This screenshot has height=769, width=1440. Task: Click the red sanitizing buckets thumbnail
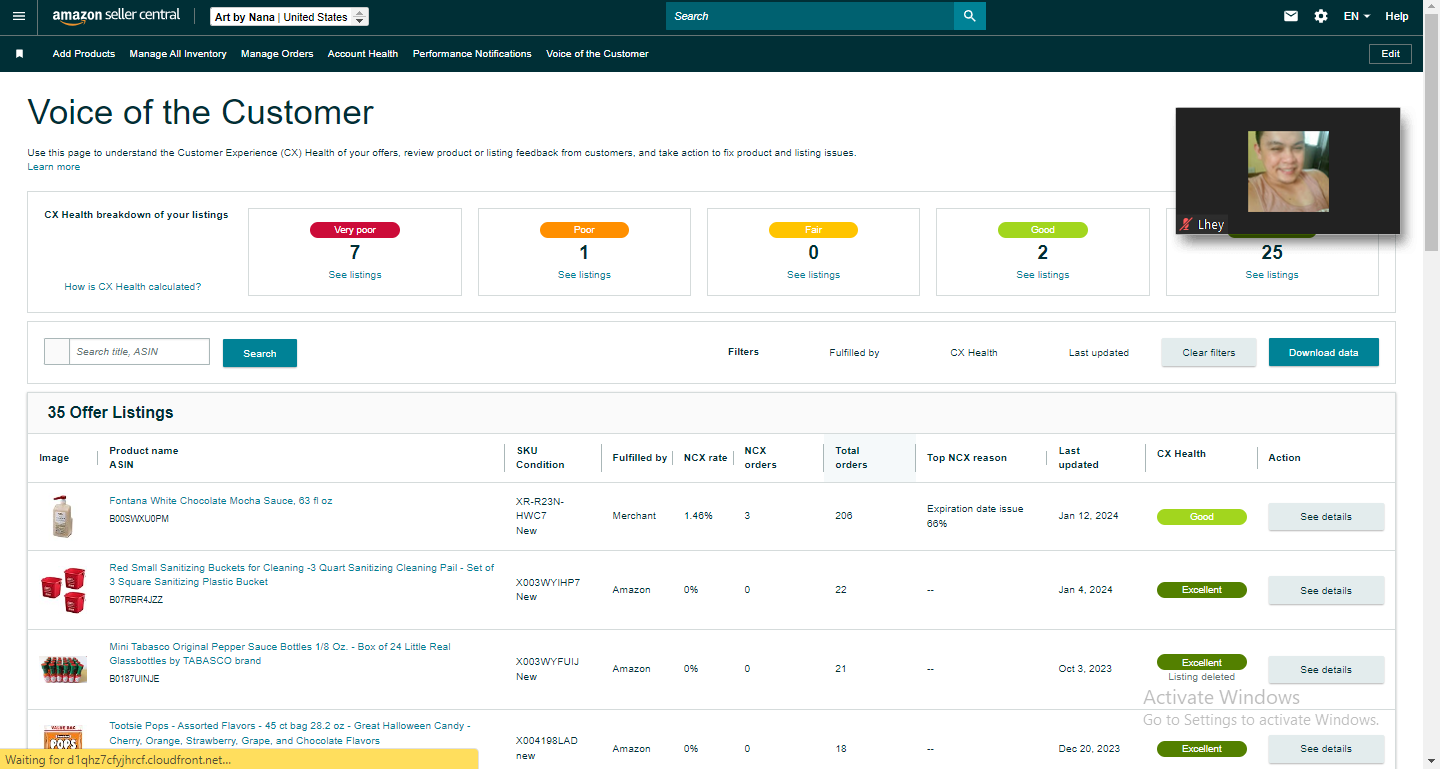tap(62, 590)
